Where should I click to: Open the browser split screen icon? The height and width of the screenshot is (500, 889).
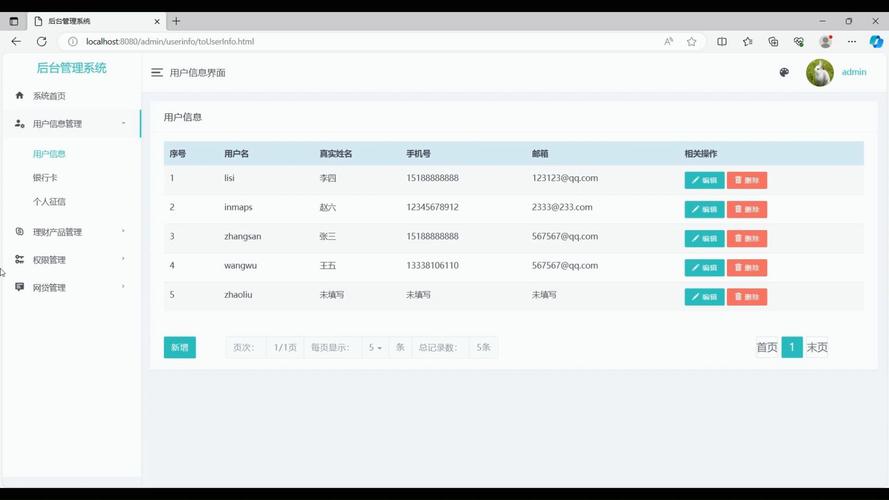pyautogui.click(x=722, y=42)
